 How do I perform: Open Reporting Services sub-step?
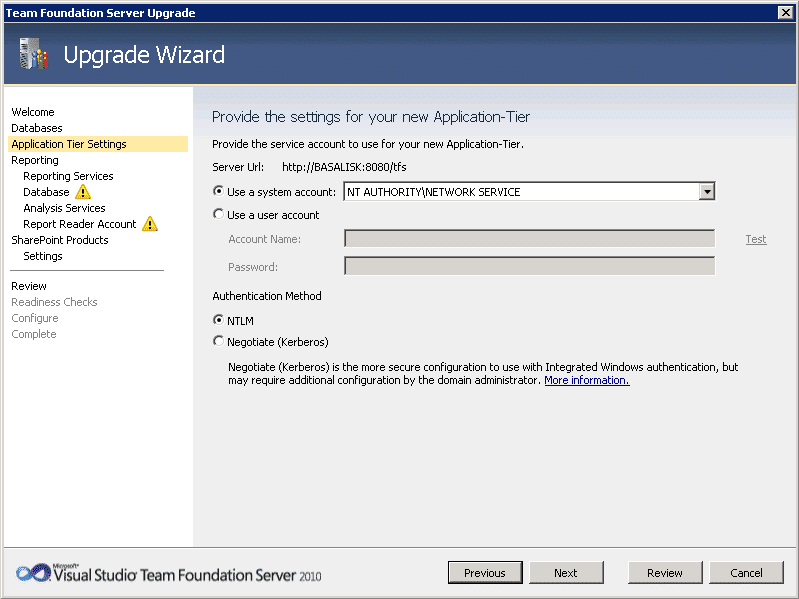click(68, 176)
